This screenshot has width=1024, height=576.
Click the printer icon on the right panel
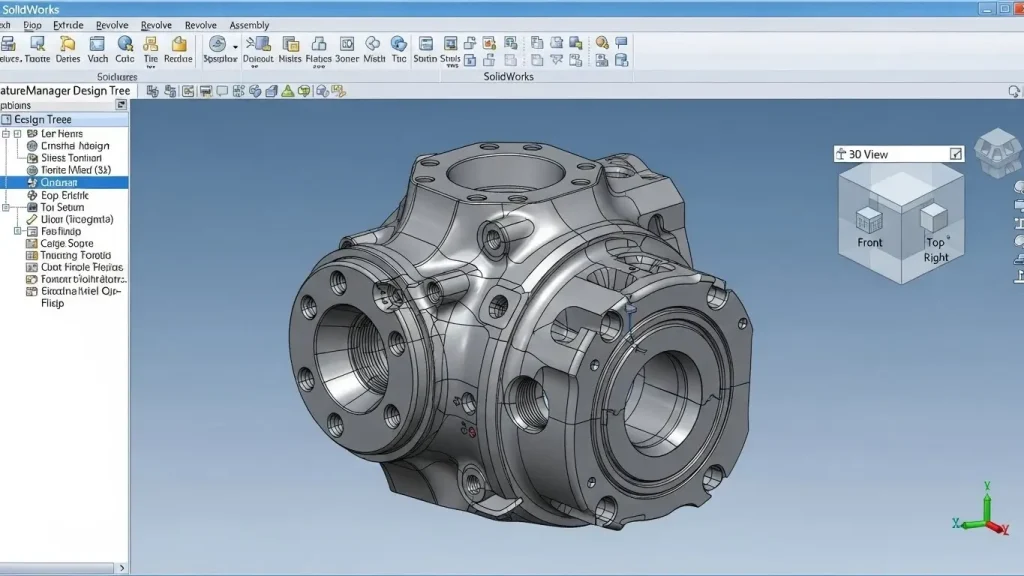tap(1017, 257)
